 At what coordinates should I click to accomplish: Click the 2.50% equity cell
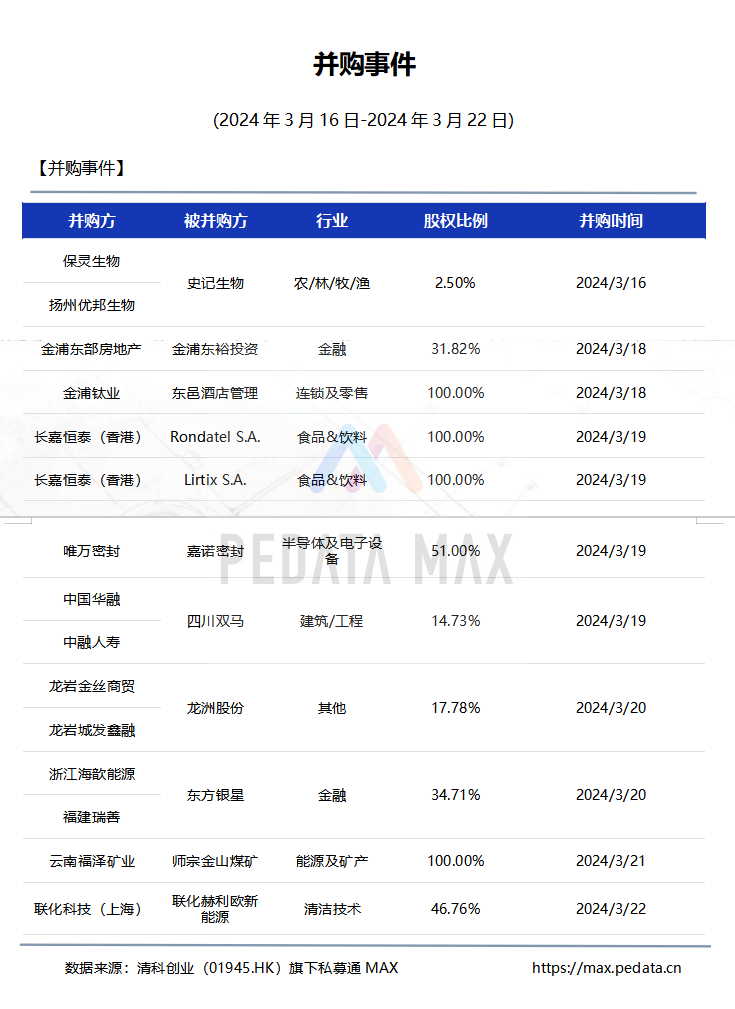(x=455, y=283)
